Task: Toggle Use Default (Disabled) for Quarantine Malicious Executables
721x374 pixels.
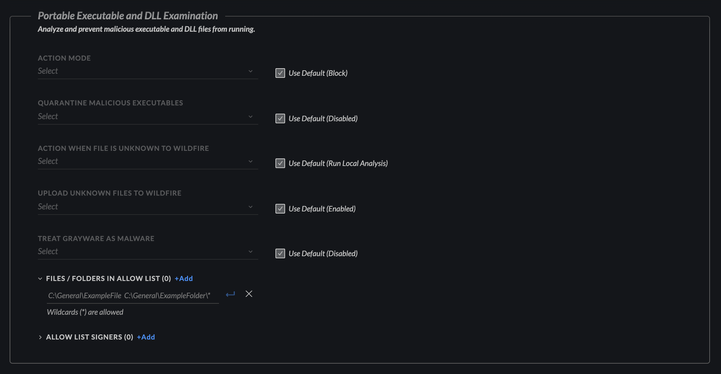Action: 280,119
